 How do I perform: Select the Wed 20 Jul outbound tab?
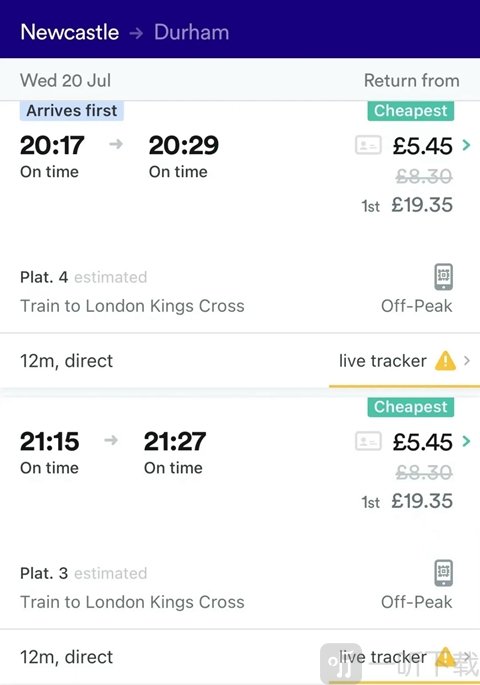click(66, 80)
